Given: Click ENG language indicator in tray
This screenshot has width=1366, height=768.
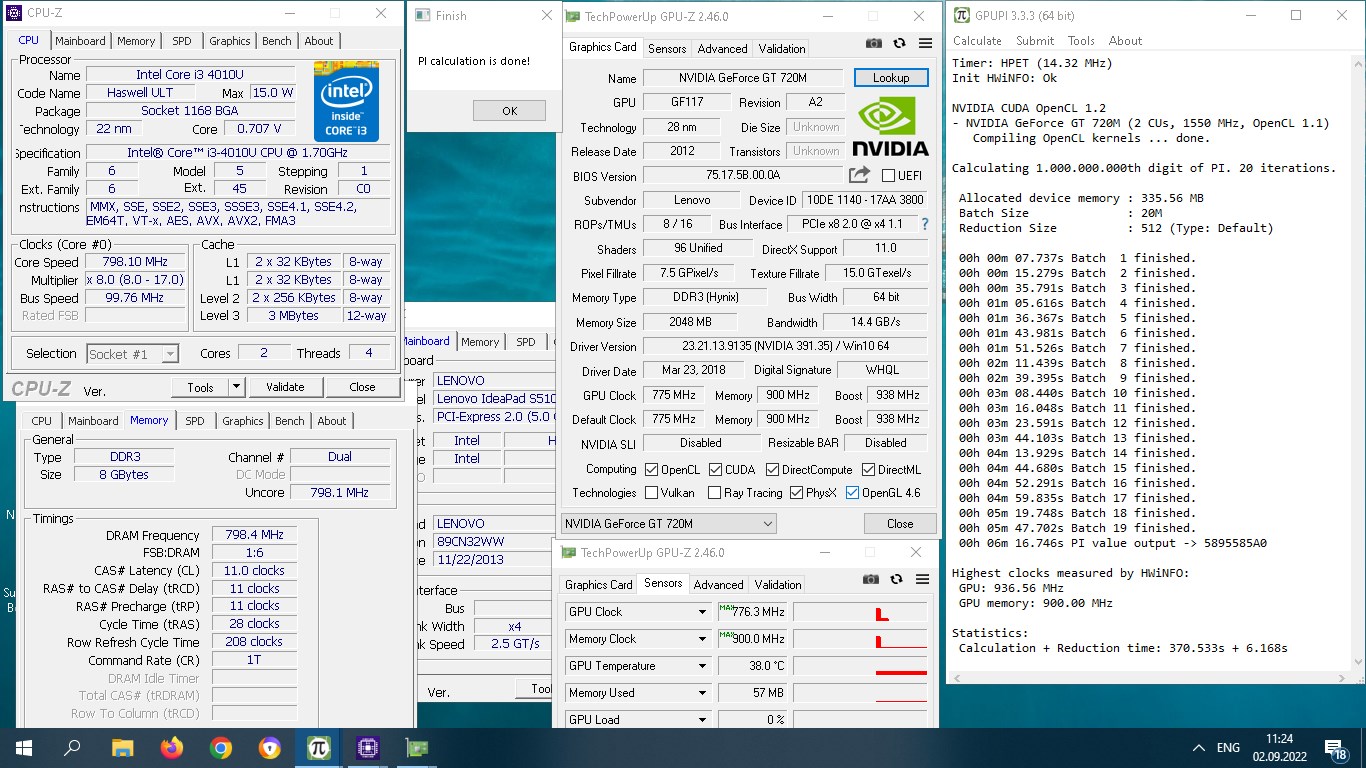Looking at the screenshot, I should tap(1228, 747).
